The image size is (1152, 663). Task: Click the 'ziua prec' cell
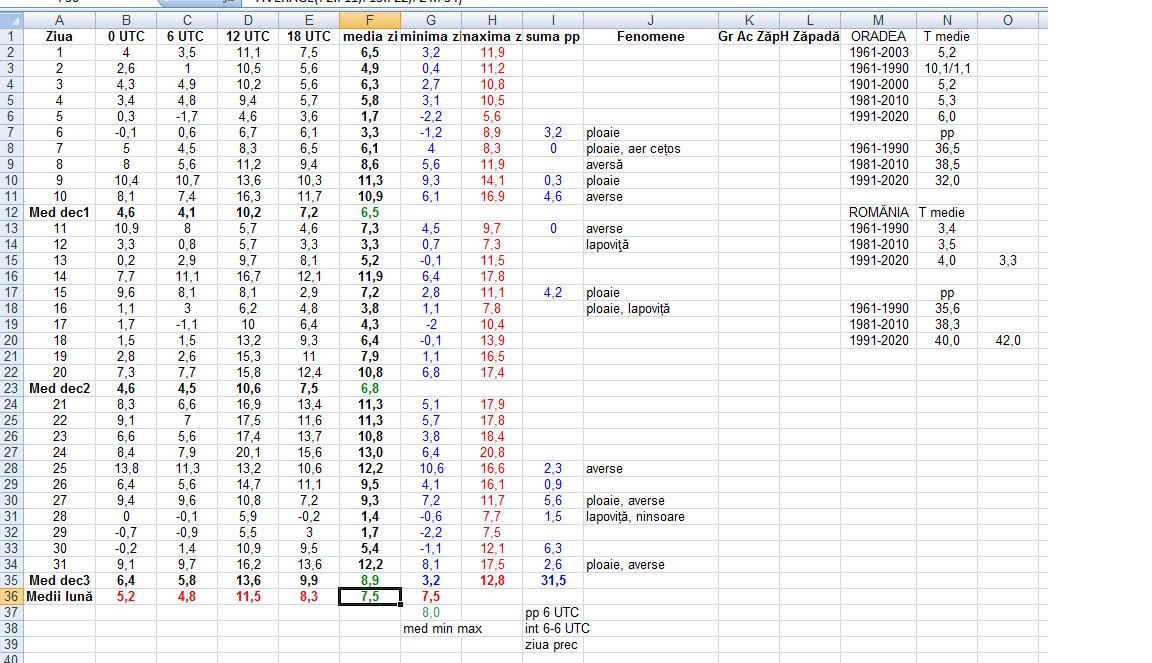(x=552, y=645)
